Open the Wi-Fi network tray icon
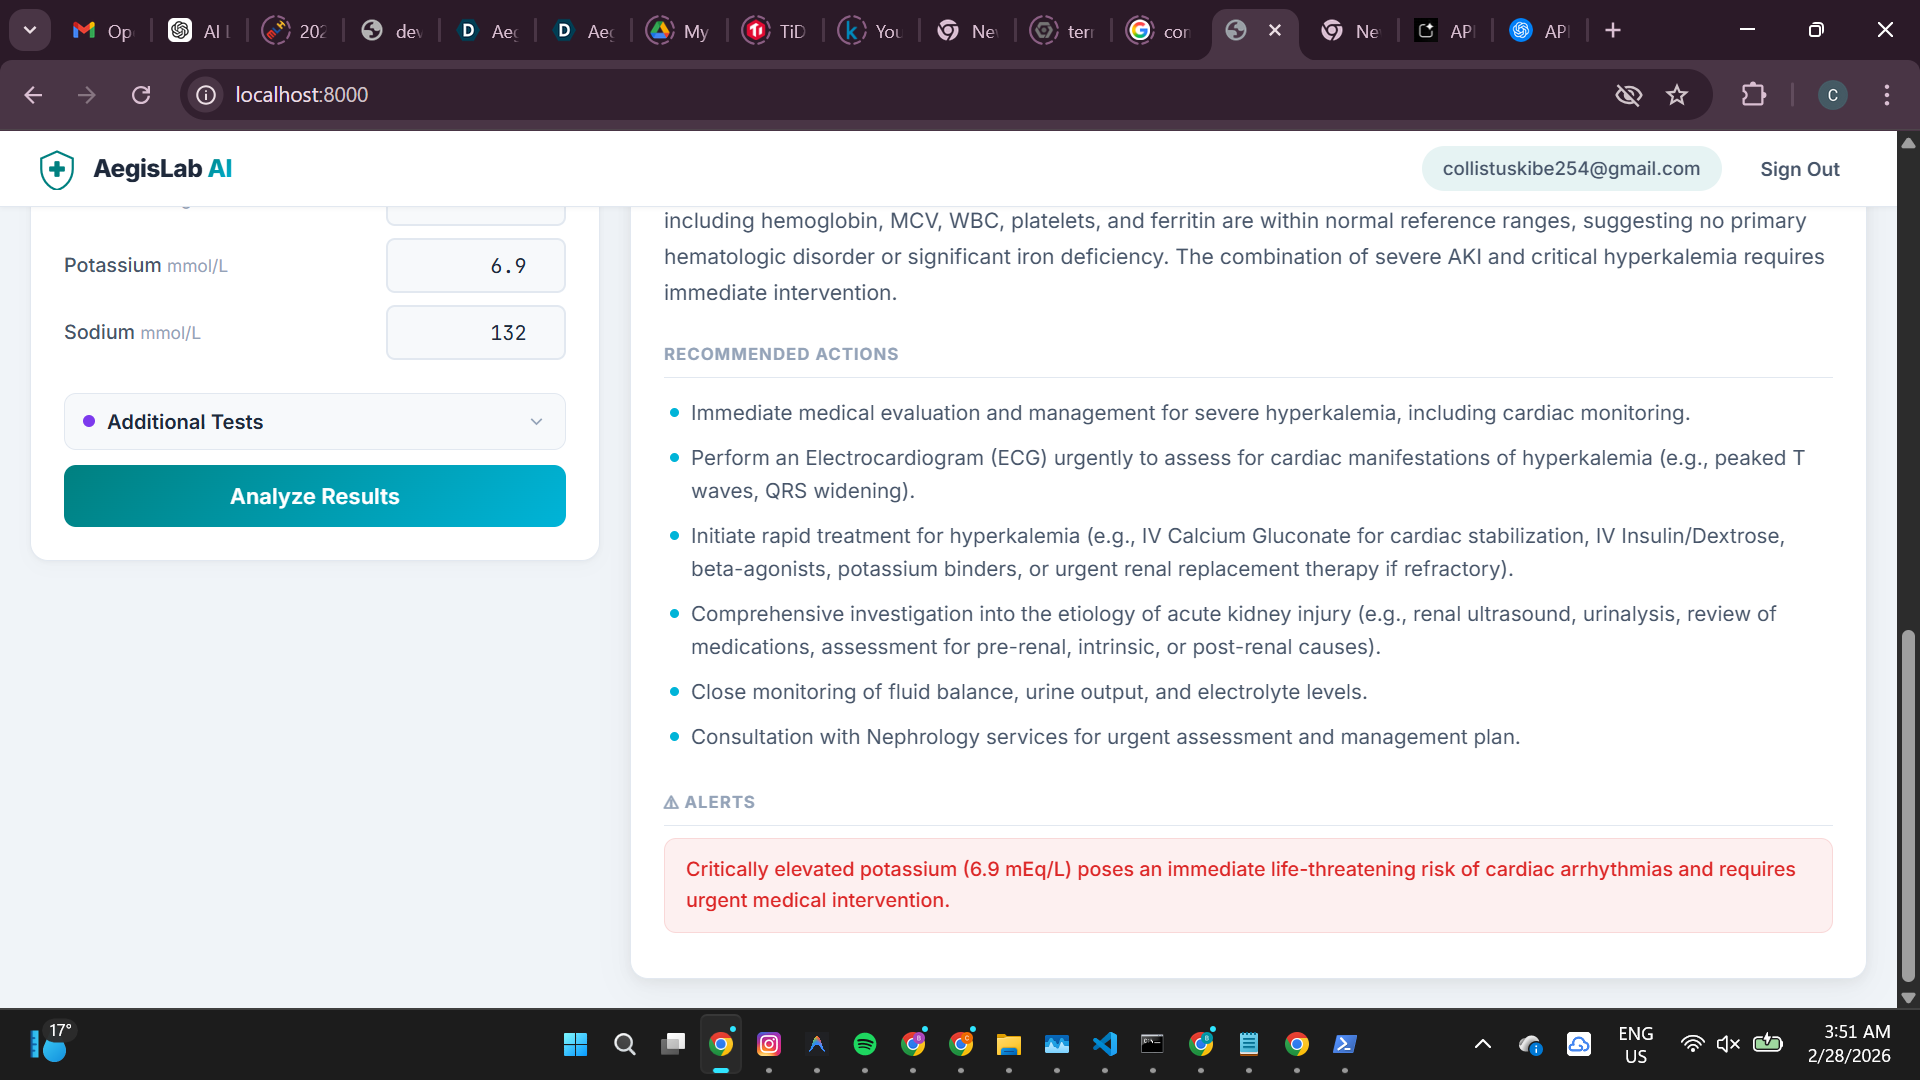Image resolution: width=1920 pixels, height=1080 pixels. (x=1692, y=1044)
